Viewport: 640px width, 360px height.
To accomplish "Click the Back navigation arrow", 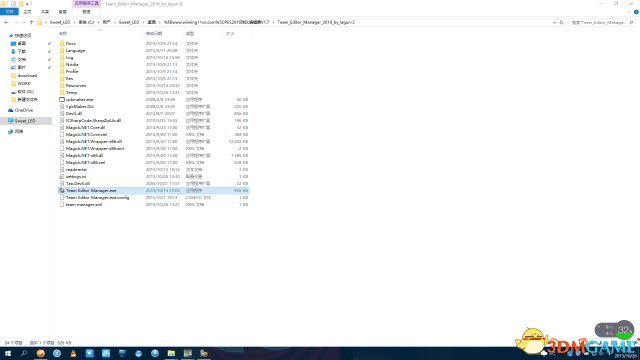I will [6, 22].
